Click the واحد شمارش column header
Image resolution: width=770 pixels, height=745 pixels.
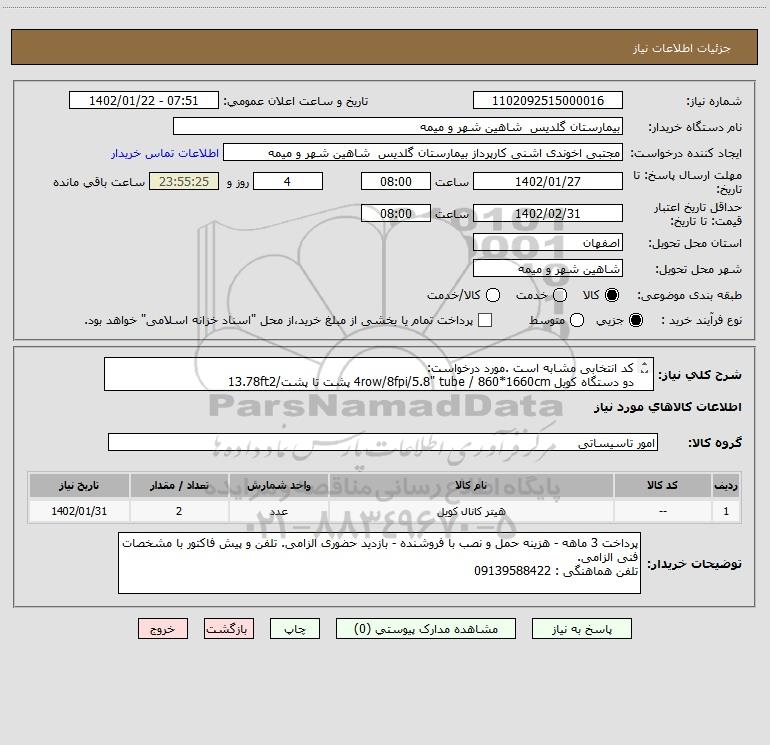[278, 486]
